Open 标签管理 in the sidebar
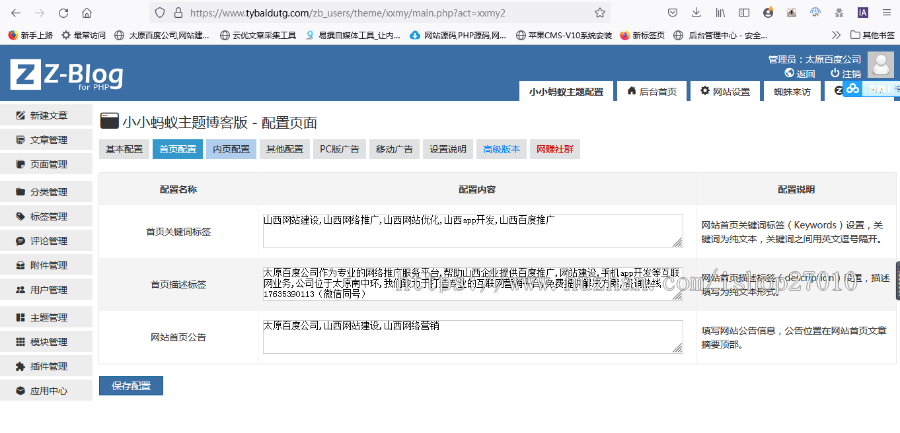Image resolution: width=900 pixels, height=433 pixels. tap(46, 216)
